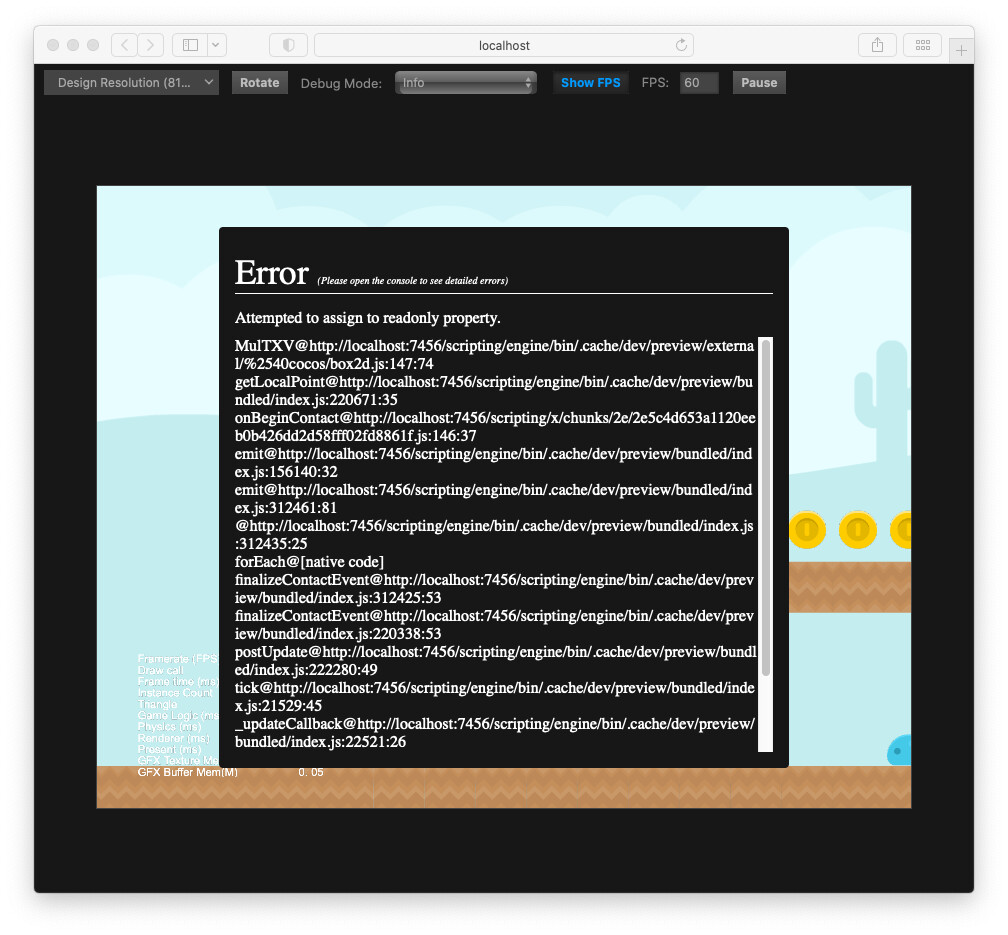Reload the localhost page
This screenshot has height=935, width=1008.
tap(681, 45)
